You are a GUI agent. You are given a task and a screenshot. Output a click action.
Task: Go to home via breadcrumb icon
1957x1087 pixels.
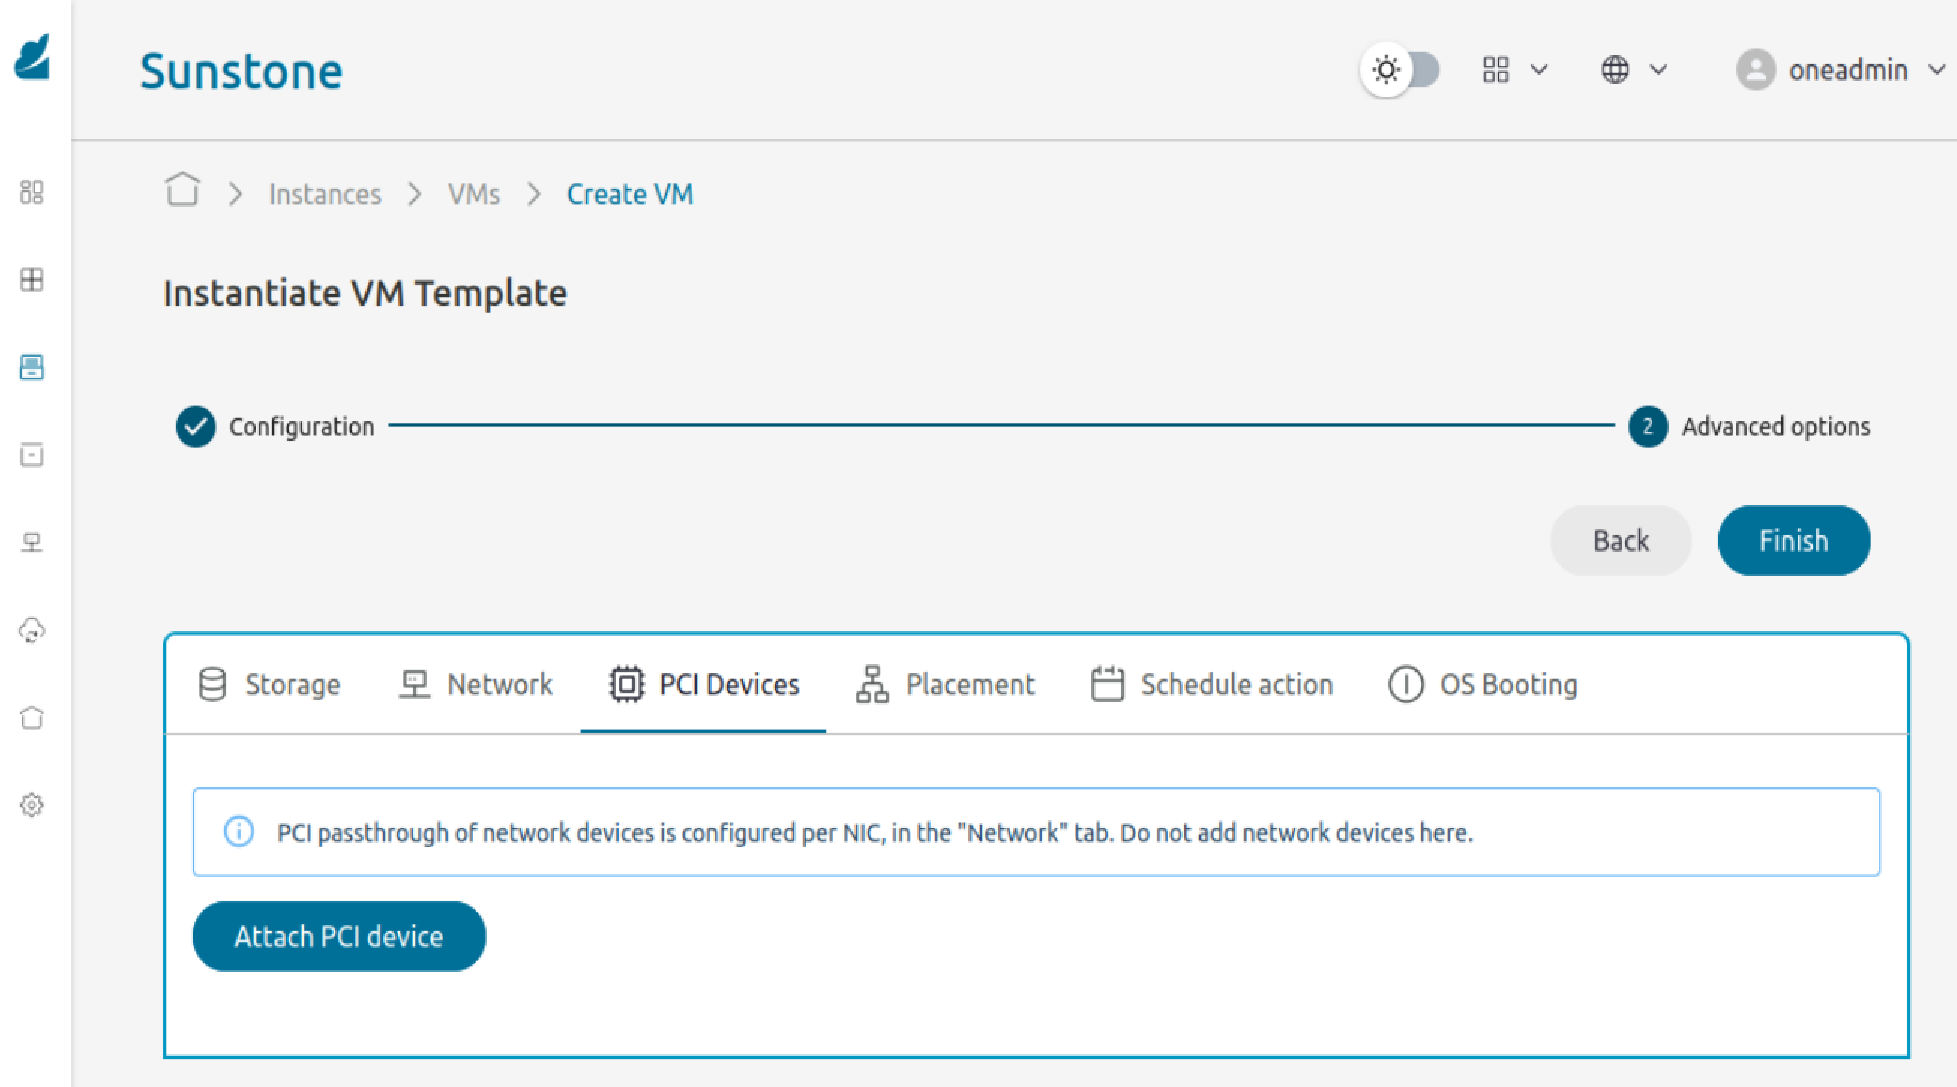pos(182,190)
